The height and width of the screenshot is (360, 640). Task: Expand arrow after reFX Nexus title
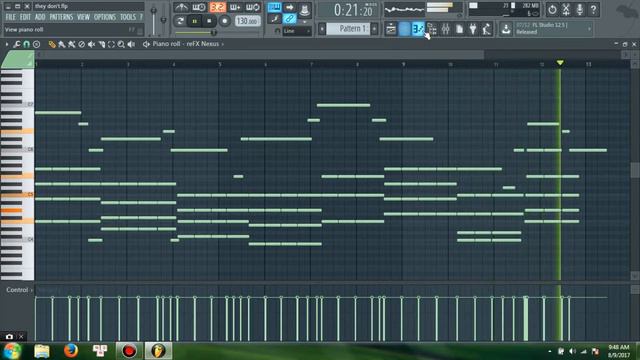tap(222, 44)
